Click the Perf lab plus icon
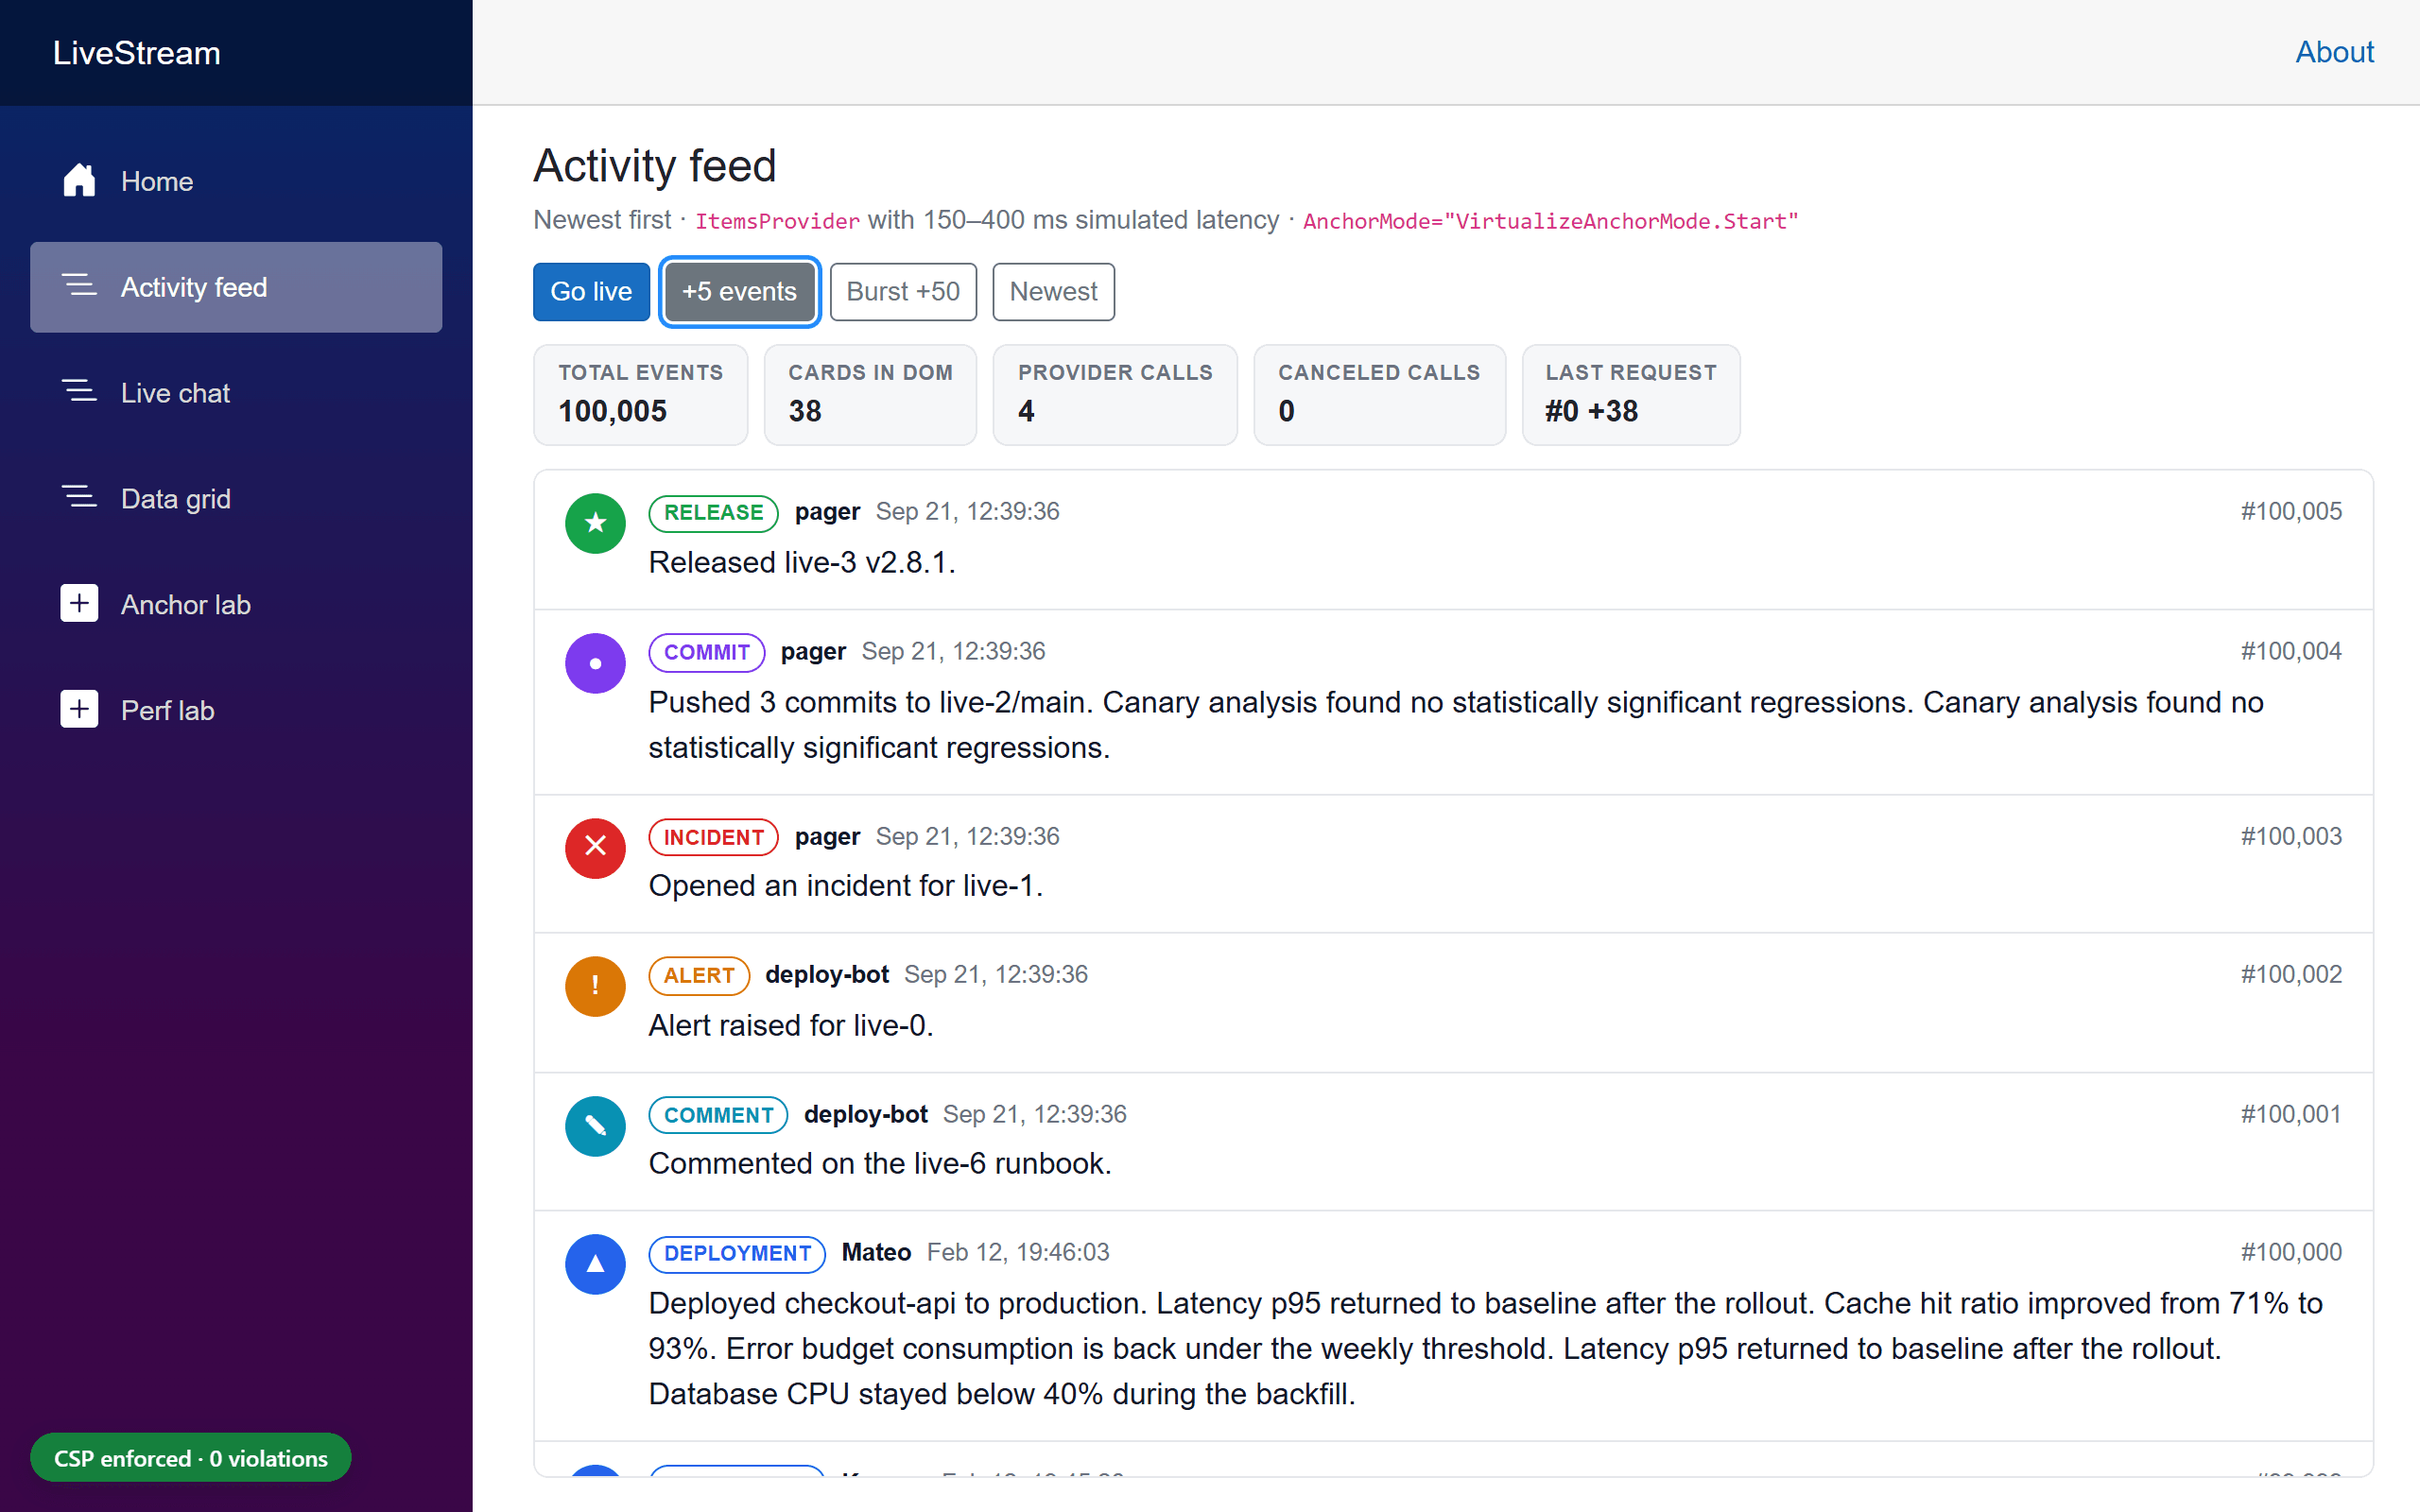The height and width of the screenshot is (1512, 2420). 79,710
